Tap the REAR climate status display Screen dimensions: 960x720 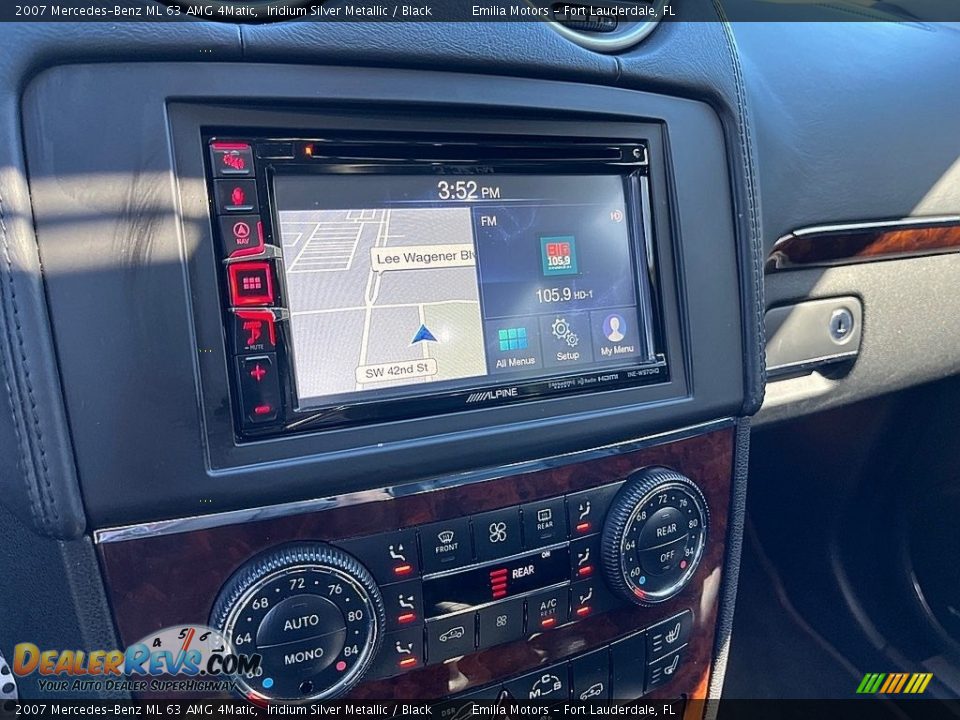tap(497, 580)
